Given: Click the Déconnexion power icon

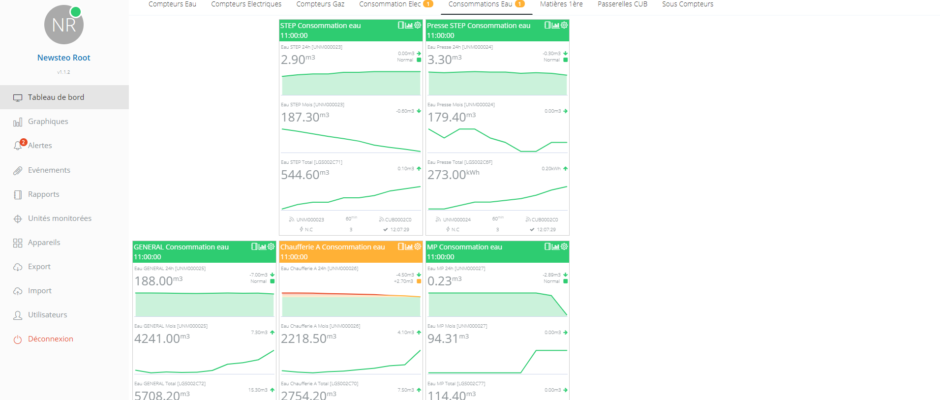Looking at the screenshot, I should coord(17,339).
